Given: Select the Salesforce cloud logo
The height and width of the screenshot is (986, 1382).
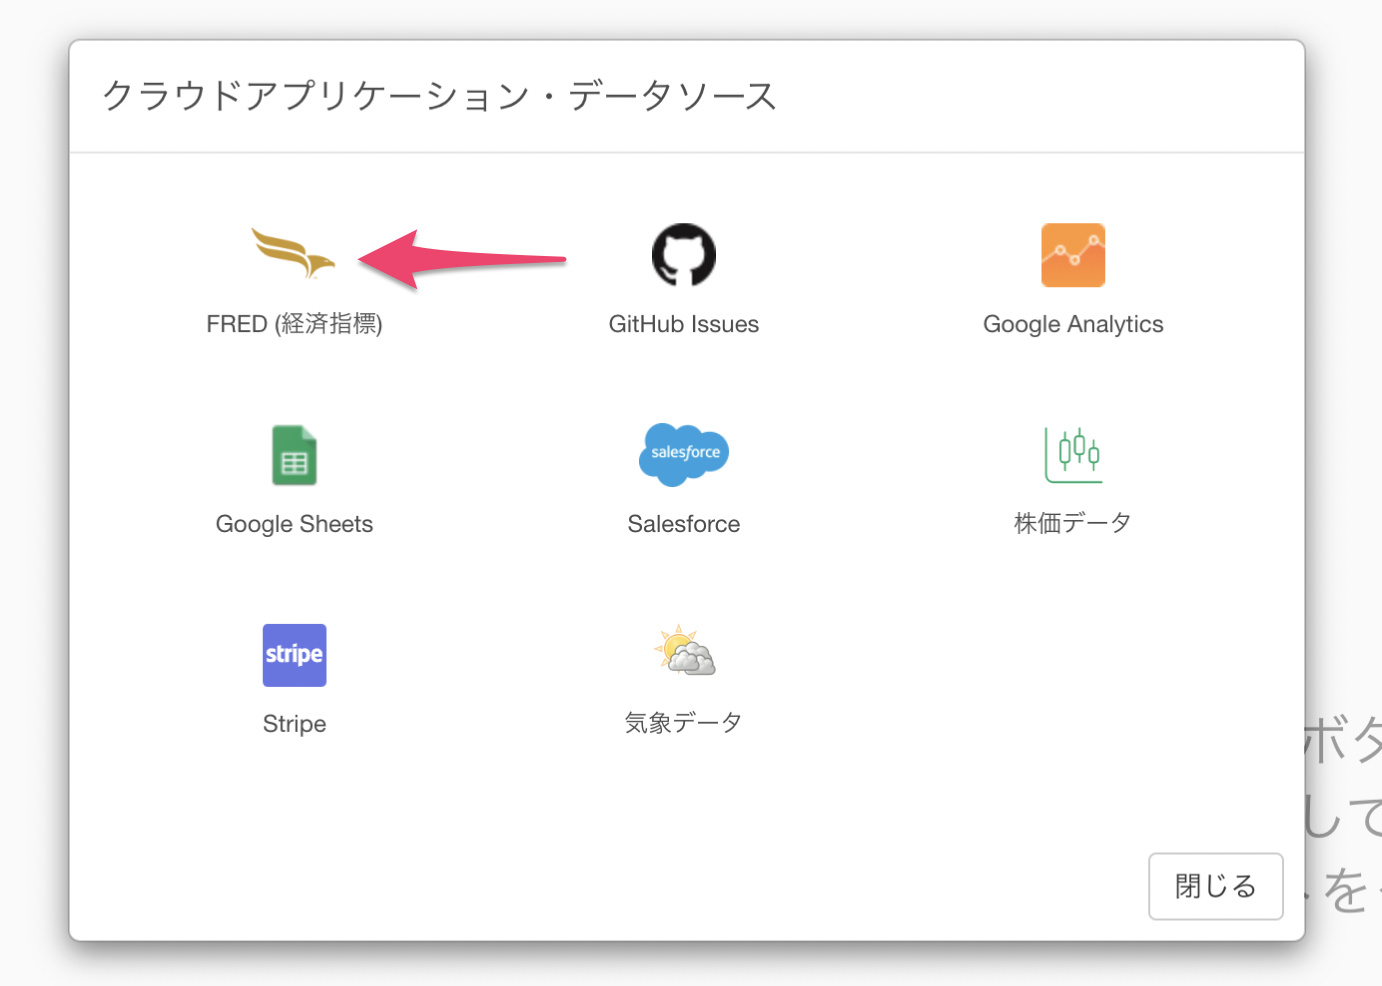Looking at the screenshot, I should point(684,454).
